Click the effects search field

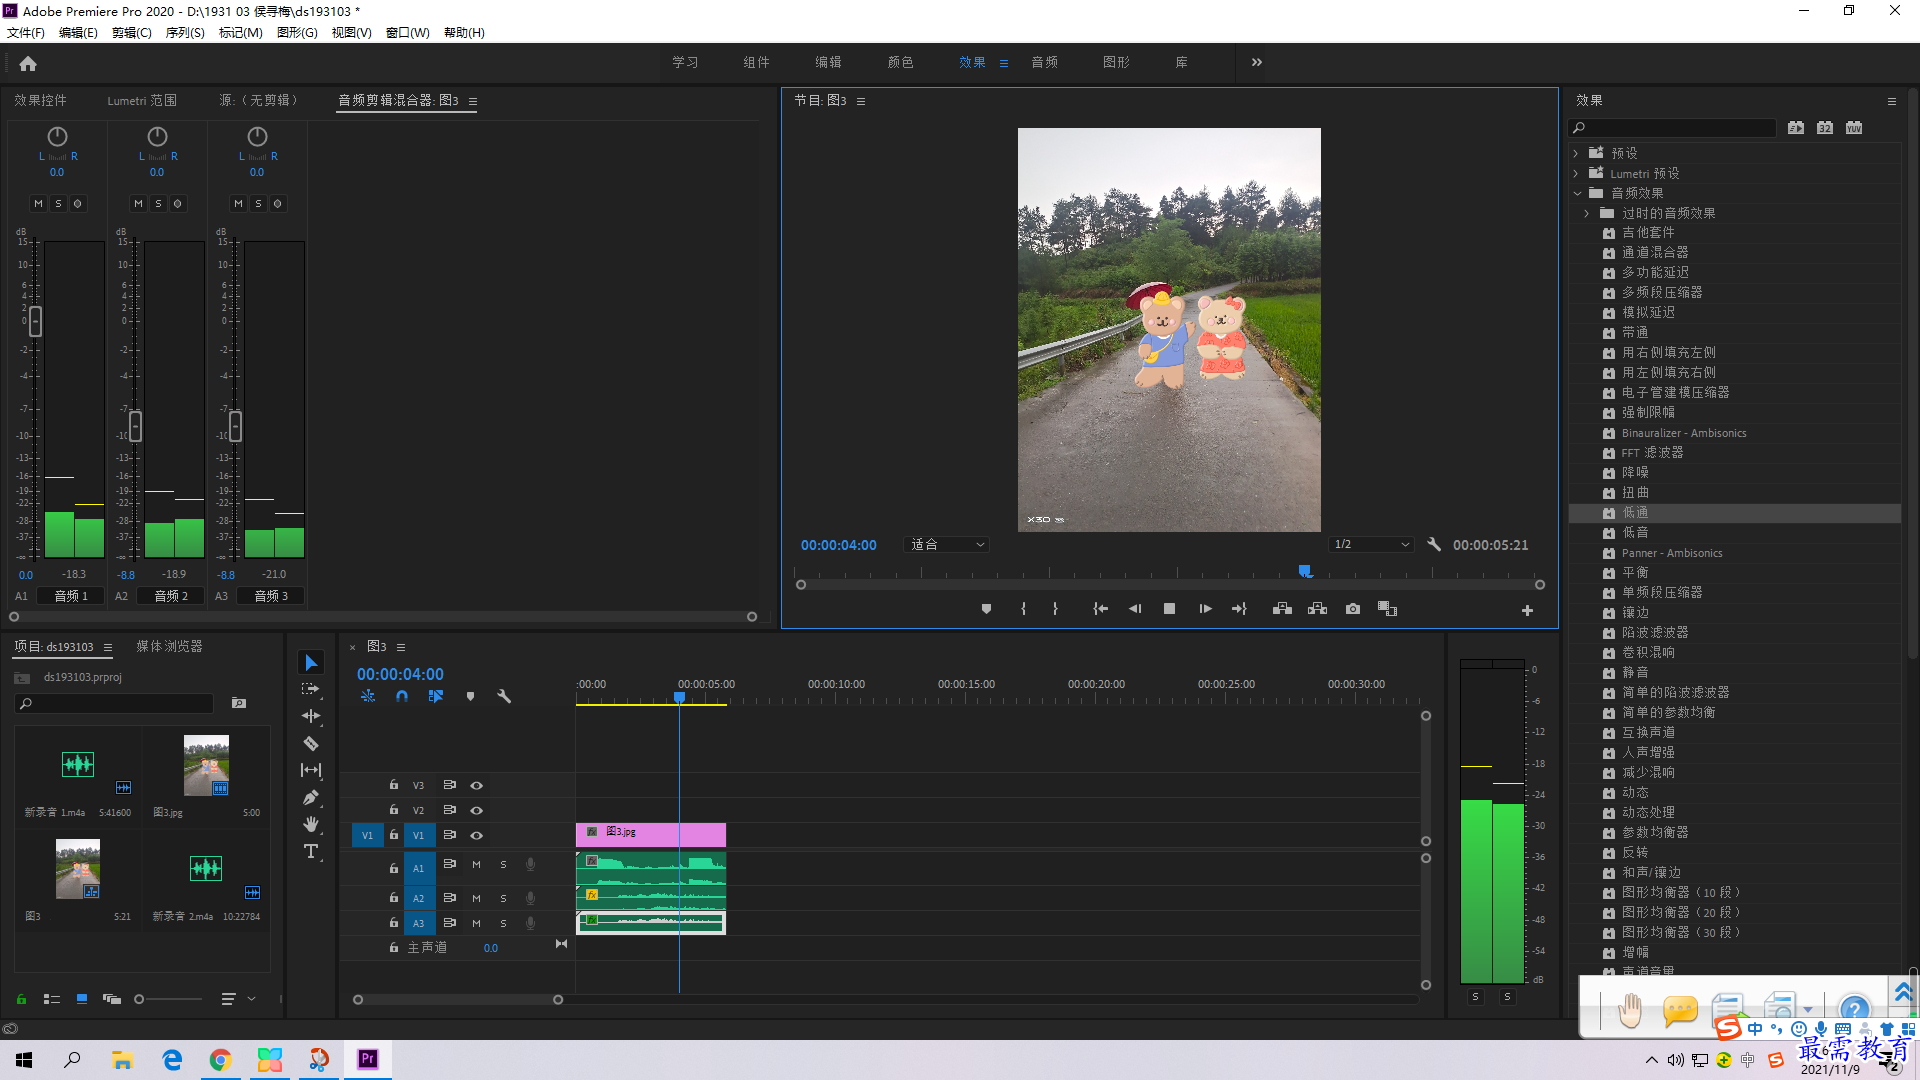(x=1672, y=128)
